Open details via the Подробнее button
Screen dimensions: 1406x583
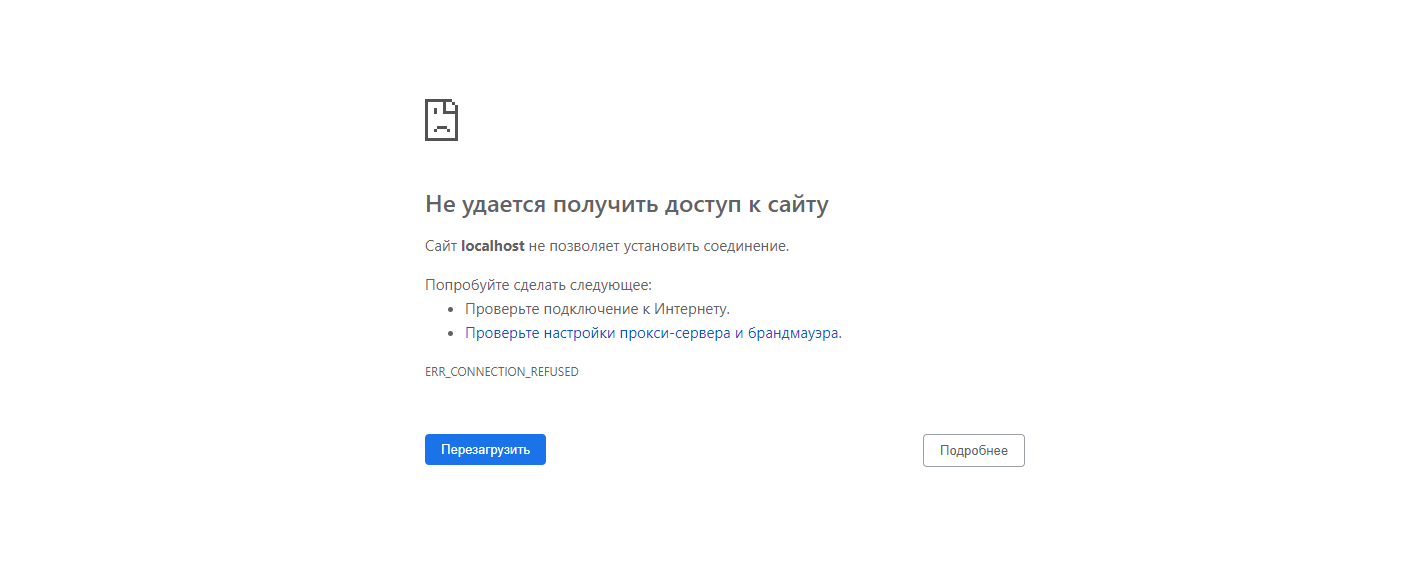pos(973,450)
